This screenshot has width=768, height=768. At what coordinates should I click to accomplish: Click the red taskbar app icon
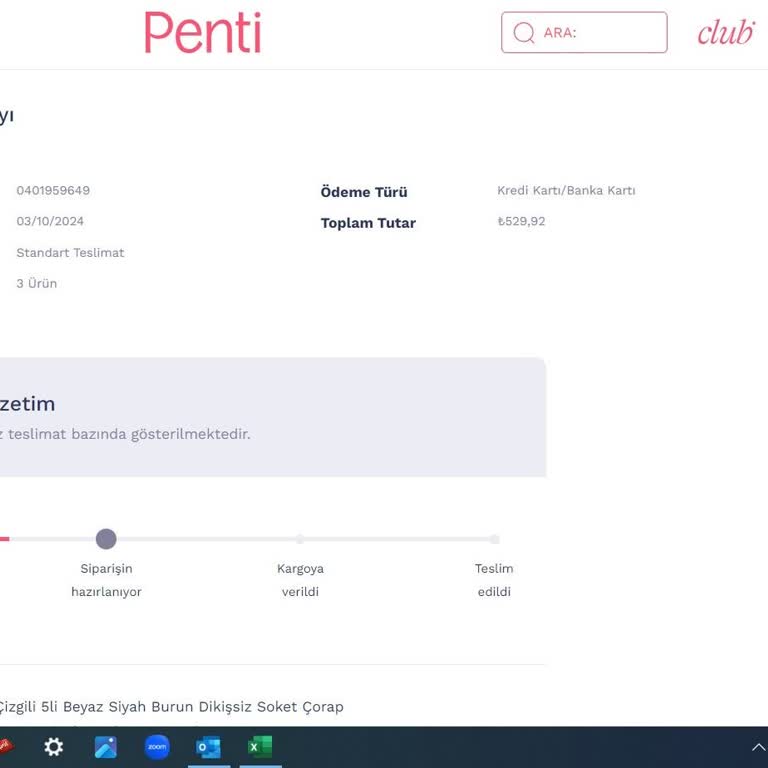tap(5, 746)
